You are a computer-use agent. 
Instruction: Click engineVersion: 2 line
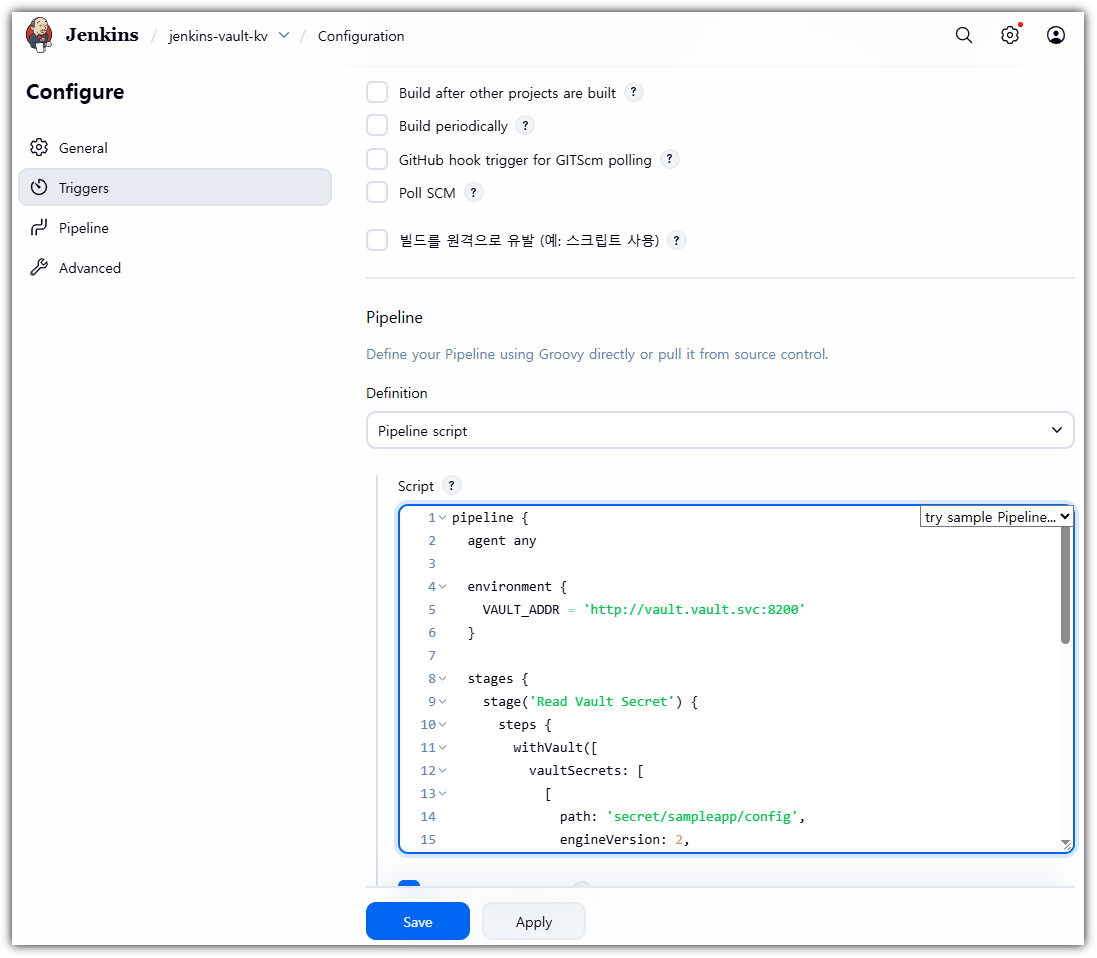coord(625,840)
